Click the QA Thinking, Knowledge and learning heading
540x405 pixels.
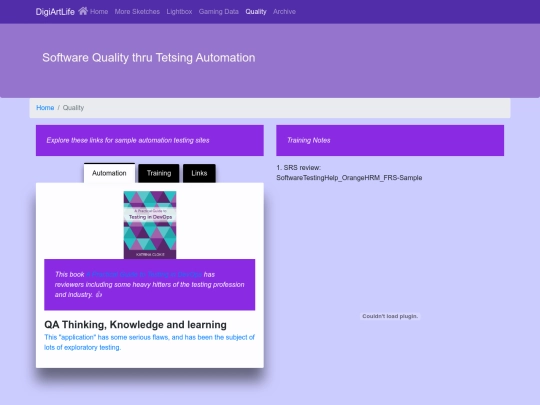pos(135,325)
